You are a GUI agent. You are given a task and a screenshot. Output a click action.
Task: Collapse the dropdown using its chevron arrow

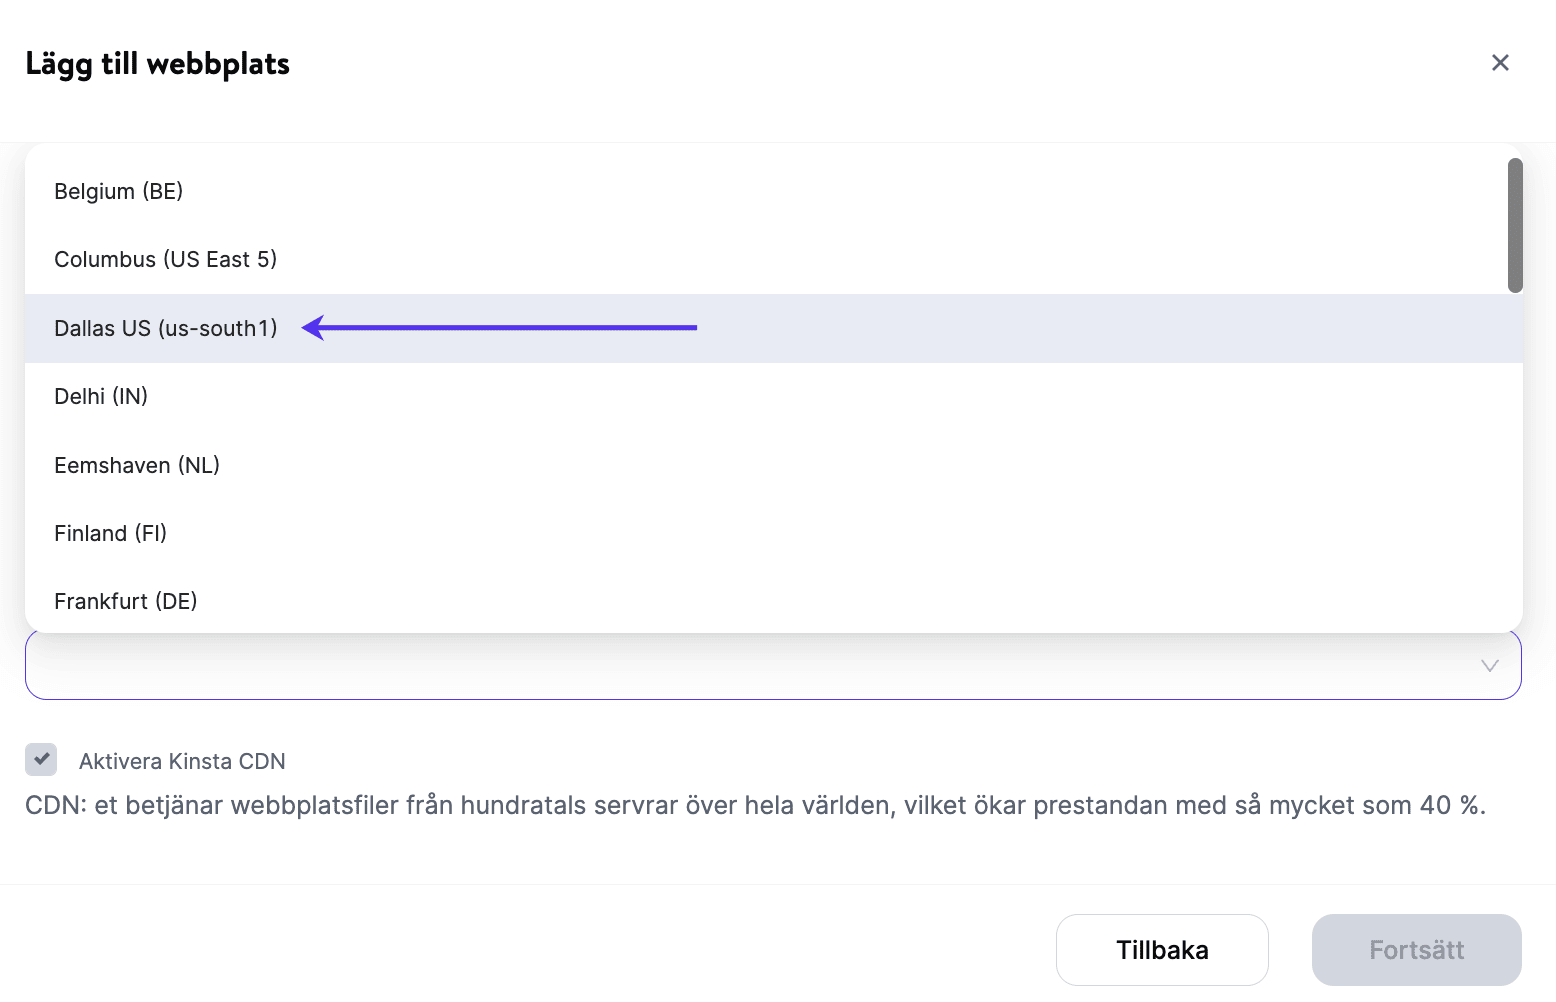[1489, 666]
